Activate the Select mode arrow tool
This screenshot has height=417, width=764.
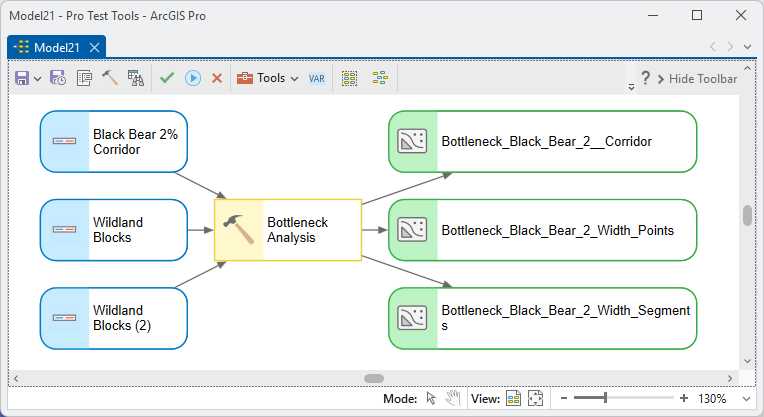point(431,398)
